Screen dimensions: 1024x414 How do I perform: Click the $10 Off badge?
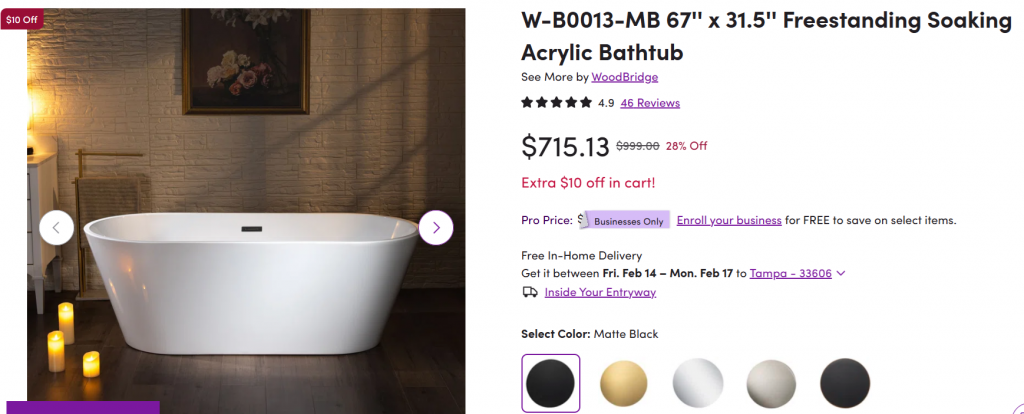pos(22,19)
